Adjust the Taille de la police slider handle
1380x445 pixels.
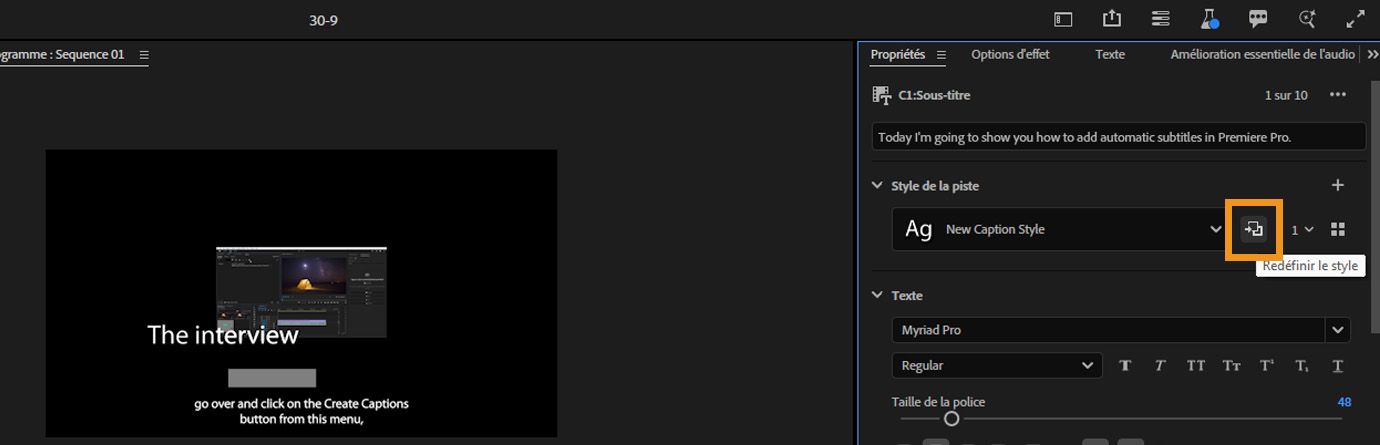coord(952,418)
